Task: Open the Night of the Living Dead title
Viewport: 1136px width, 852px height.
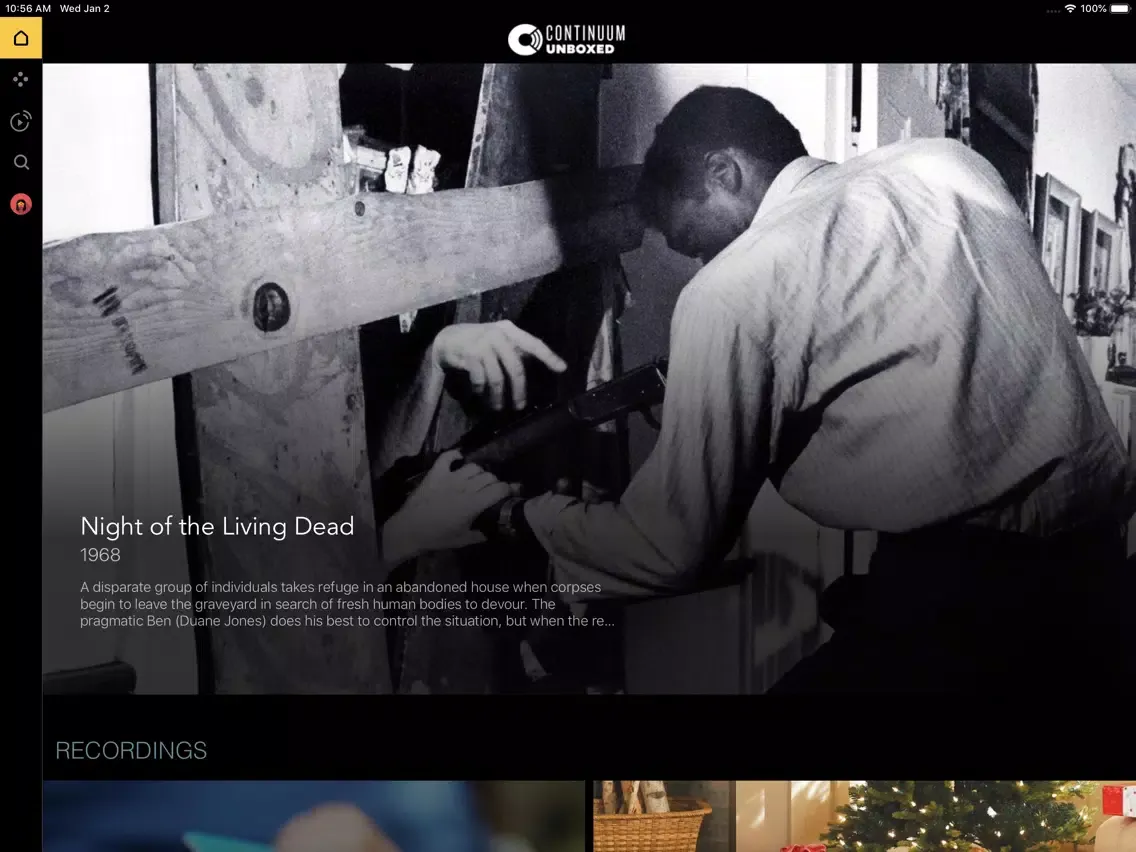Action: [217, 527]
